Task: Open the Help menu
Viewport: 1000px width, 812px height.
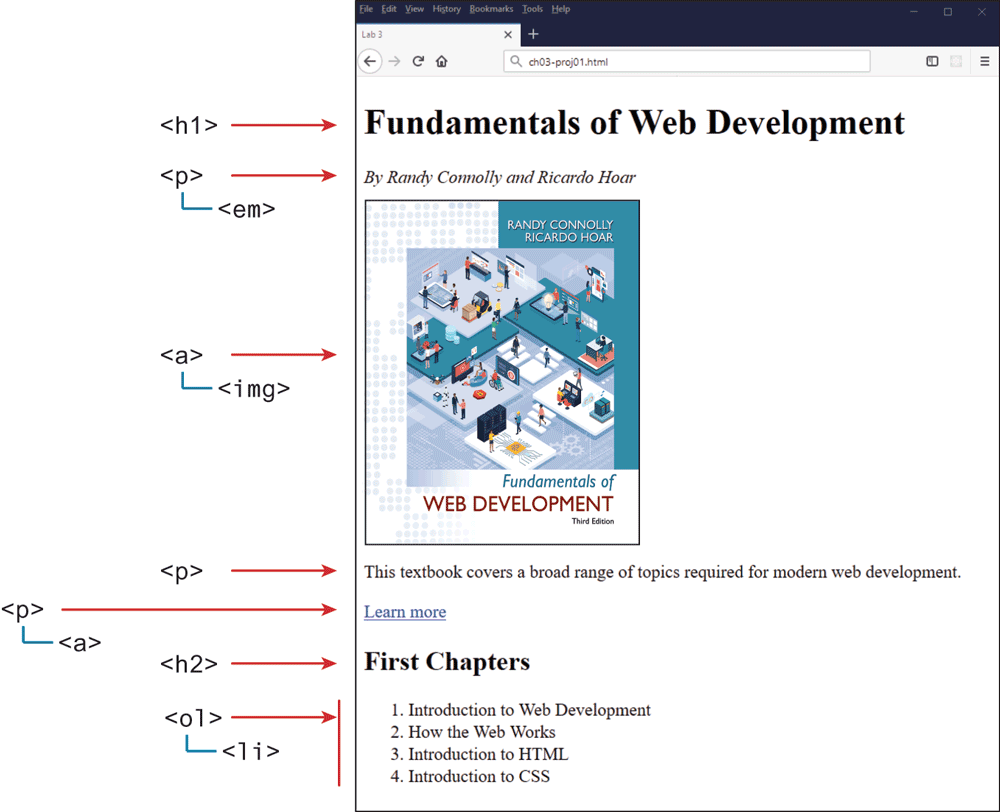Action: (561, 9)
